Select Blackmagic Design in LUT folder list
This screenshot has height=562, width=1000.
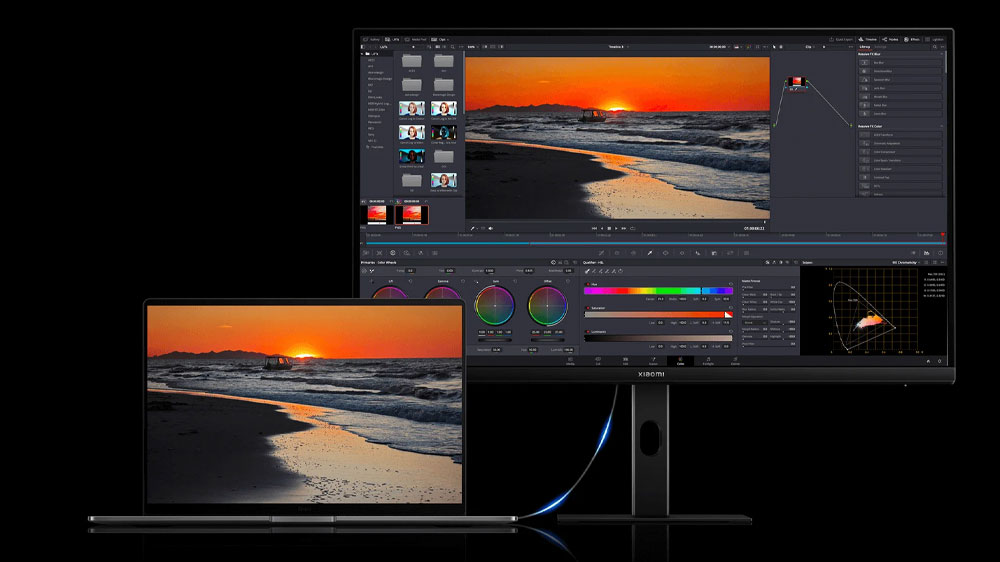(379, 78)
